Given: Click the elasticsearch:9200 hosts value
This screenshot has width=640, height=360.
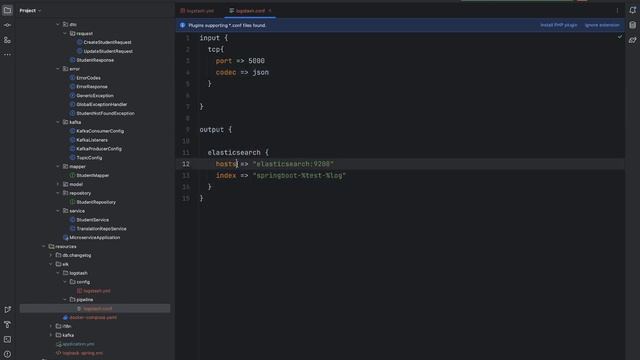Looking at the screenshot, I should pyautogui.click(x=293, y=164).
